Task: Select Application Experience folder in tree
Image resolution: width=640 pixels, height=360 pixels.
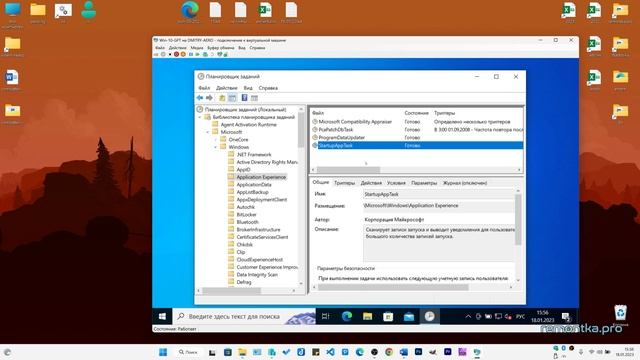Action: tap(261, 177)
